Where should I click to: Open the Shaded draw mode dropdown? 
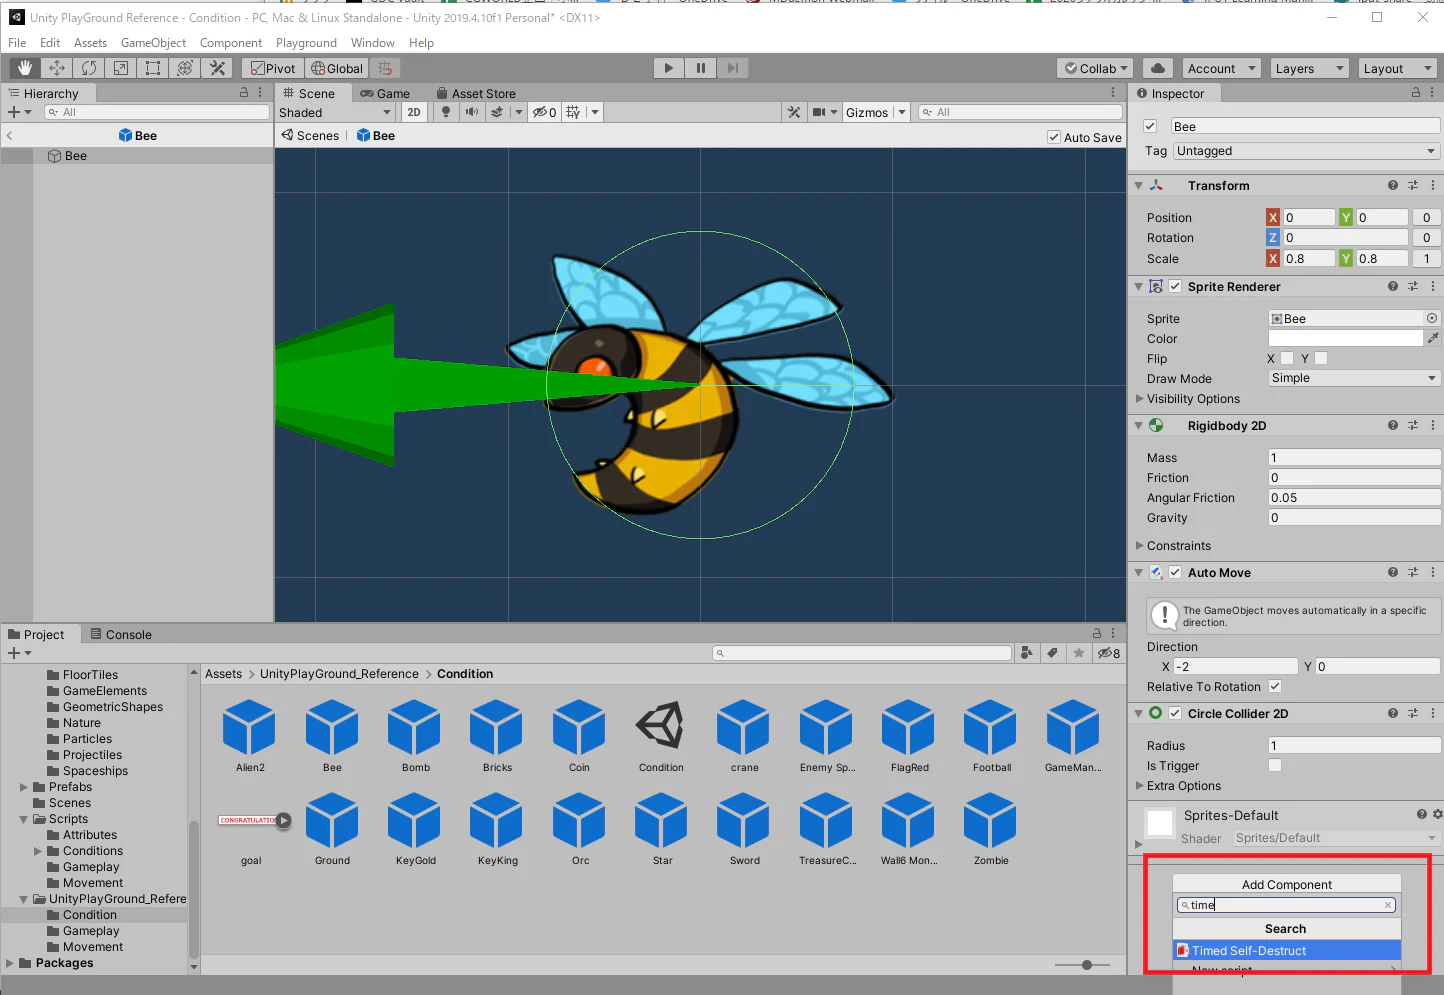[x=335, y=113]
